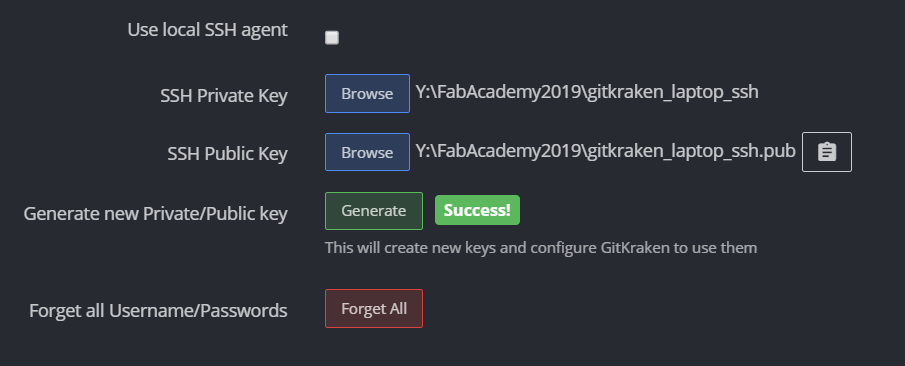The height and width of the screenshot is (366, 905).
Task: Click FabAcademy2019 folder name in public key path
Action: 508,151
